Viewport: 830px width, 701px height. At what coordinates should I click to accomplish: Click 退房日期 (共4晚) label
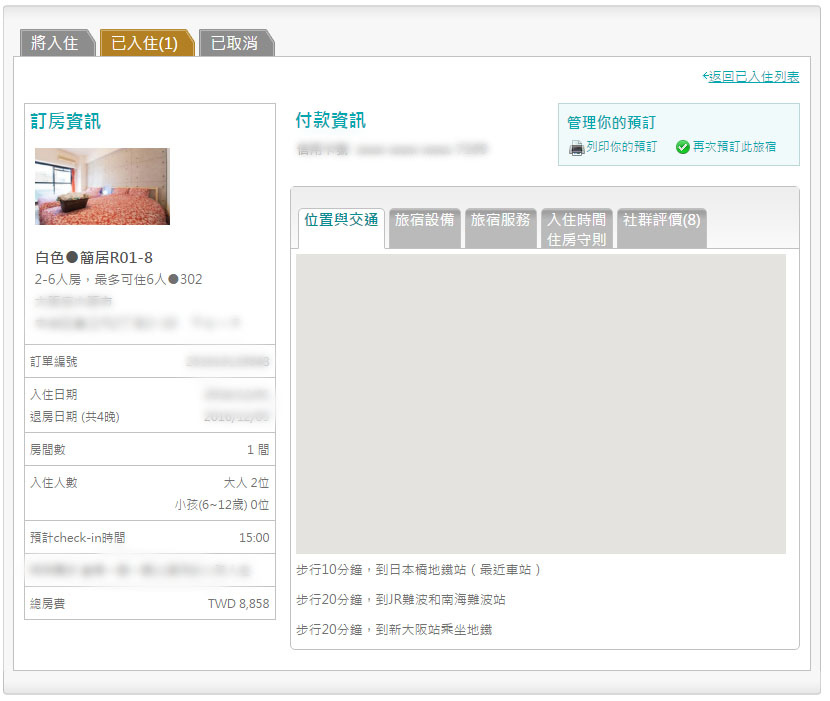[x=75, y=417]
